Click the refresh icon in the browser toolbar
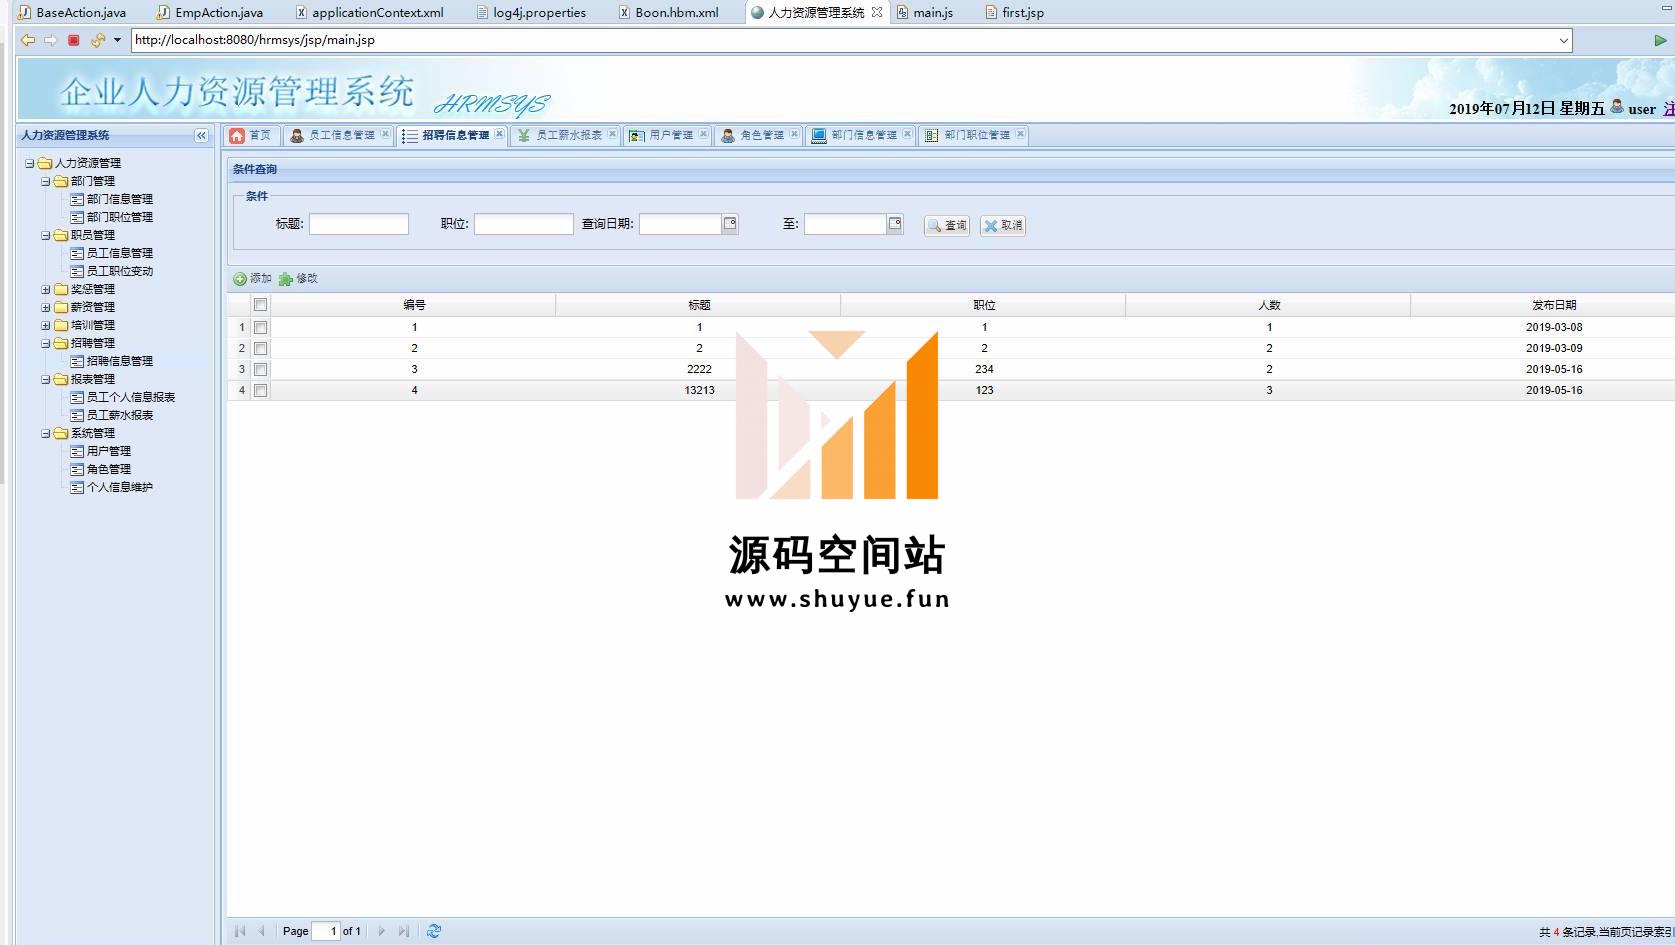This screenshot has width=1675, height=945. coord(97,40)
